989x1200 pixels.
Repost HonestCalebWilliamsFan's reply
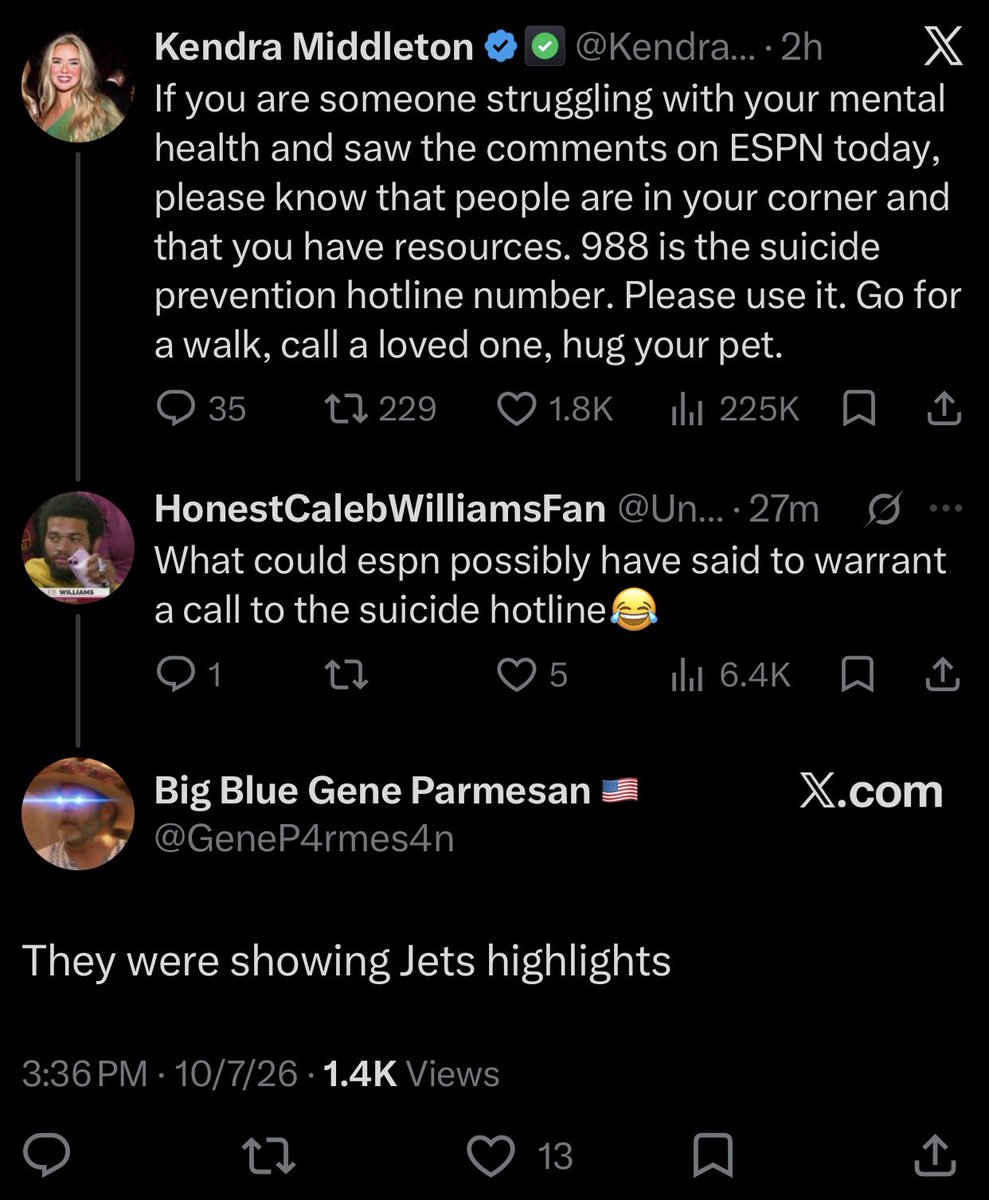(349, 677)
